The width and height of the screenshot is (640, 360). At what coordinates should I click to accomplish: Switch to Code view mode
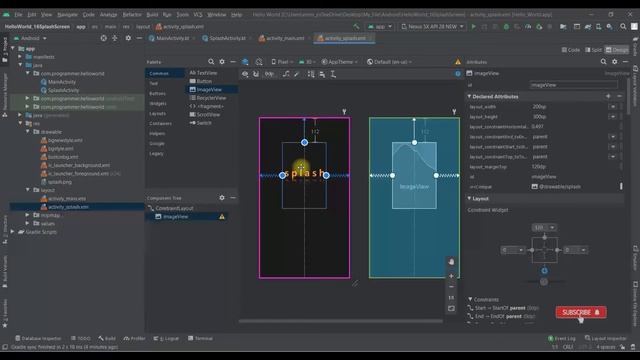[x=571, y=50]
